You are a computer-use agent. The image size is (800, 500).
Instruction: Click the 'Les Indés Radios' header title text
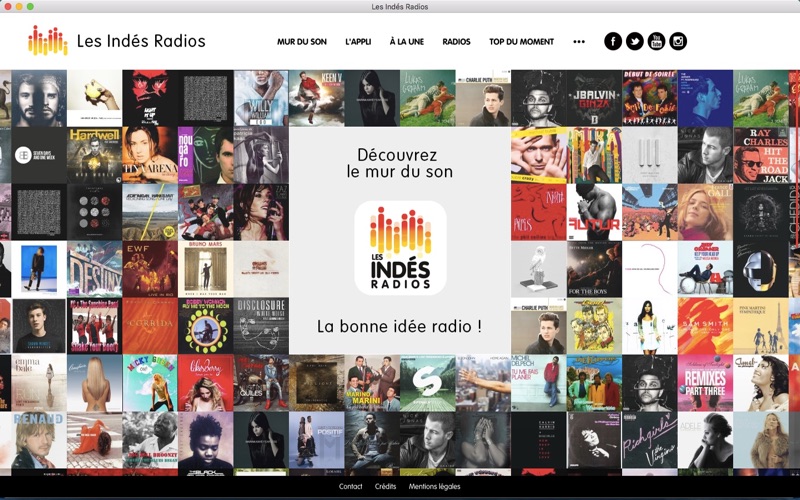[141, 41]
